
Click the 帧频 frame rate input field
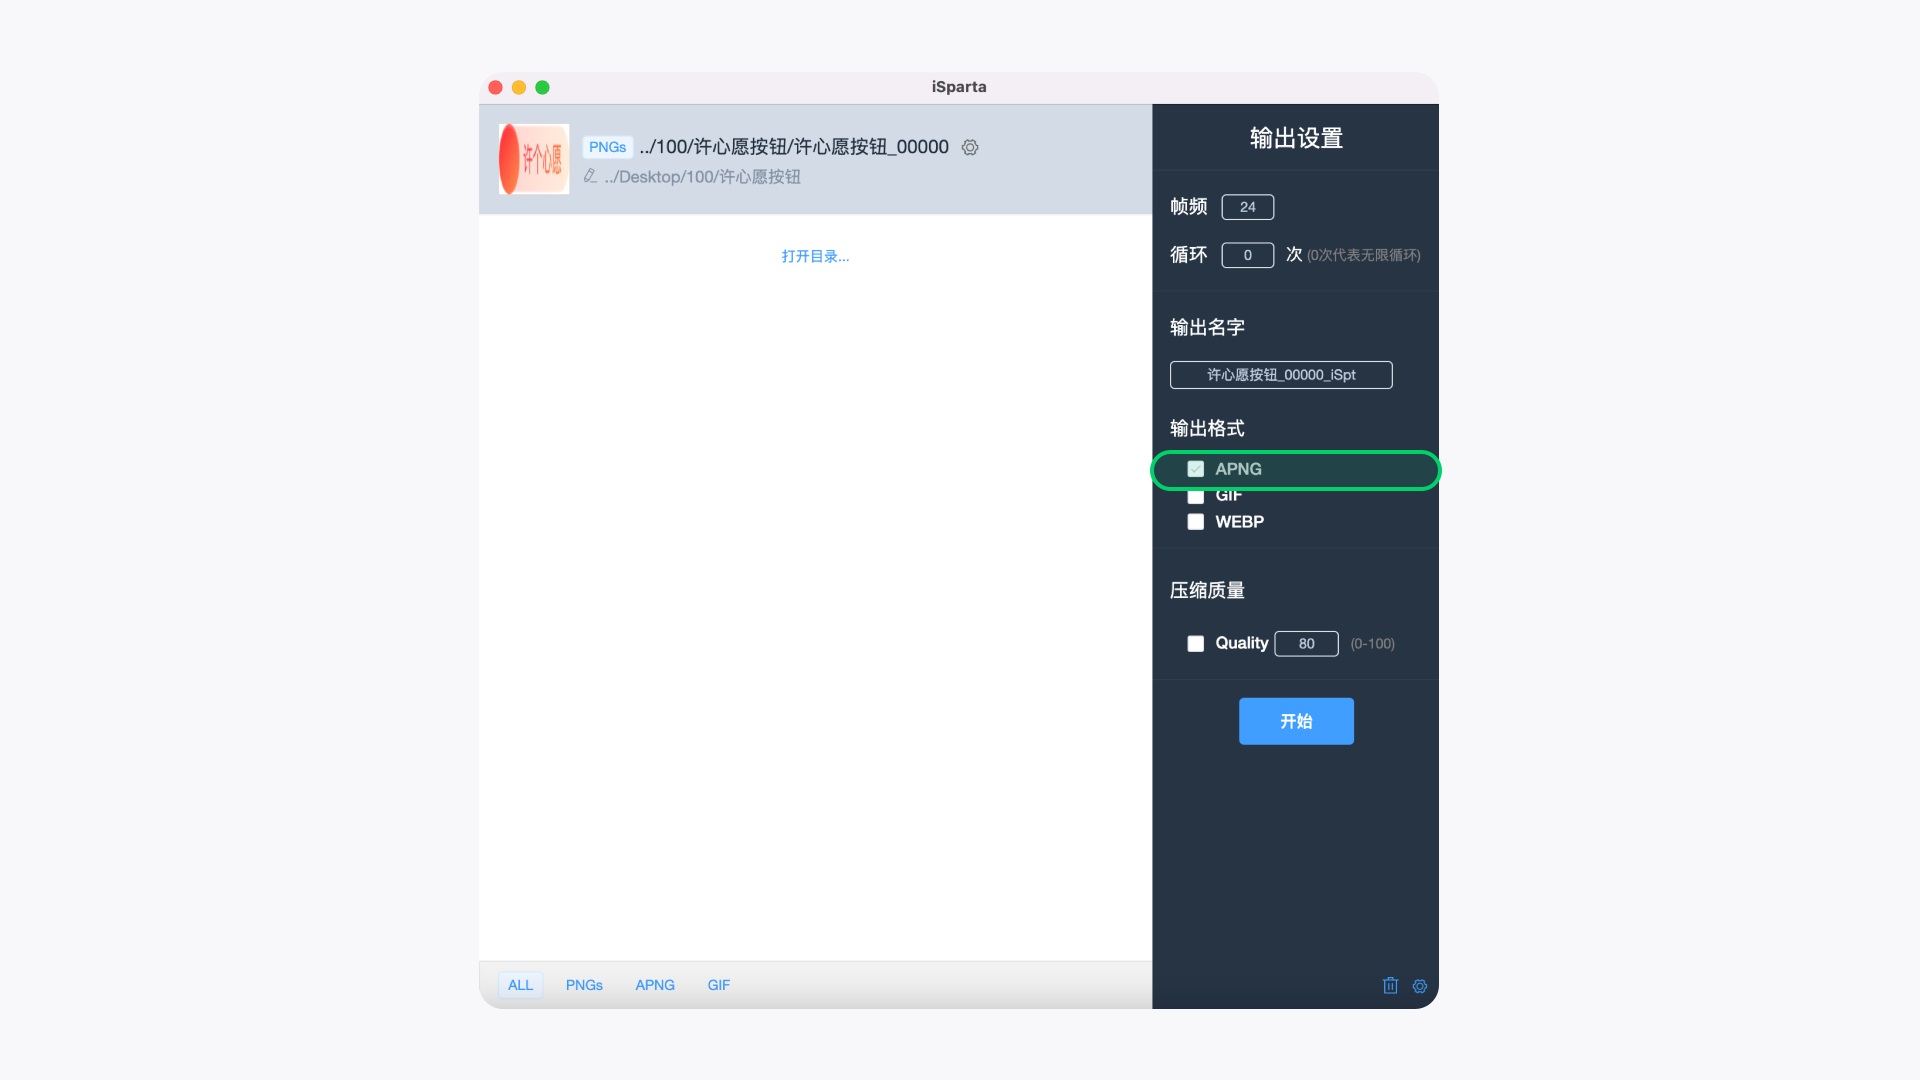pos(1247,207)
